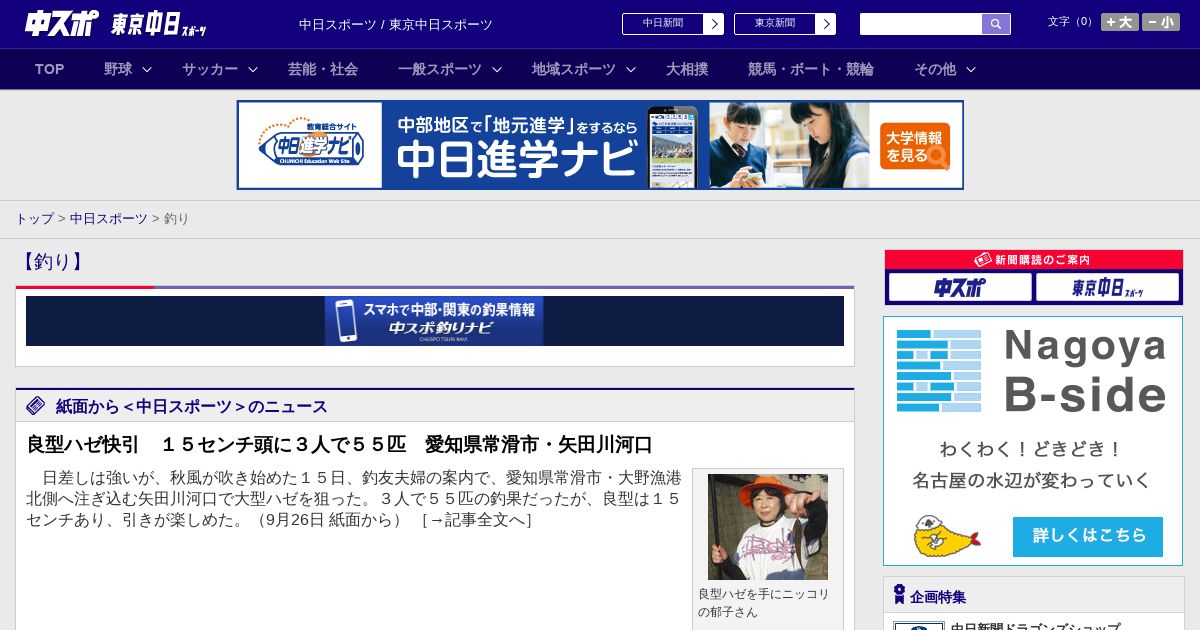Open the 記事全文へ link
The height and width of the screenshot is (630, 1200).
click(476, 520)
